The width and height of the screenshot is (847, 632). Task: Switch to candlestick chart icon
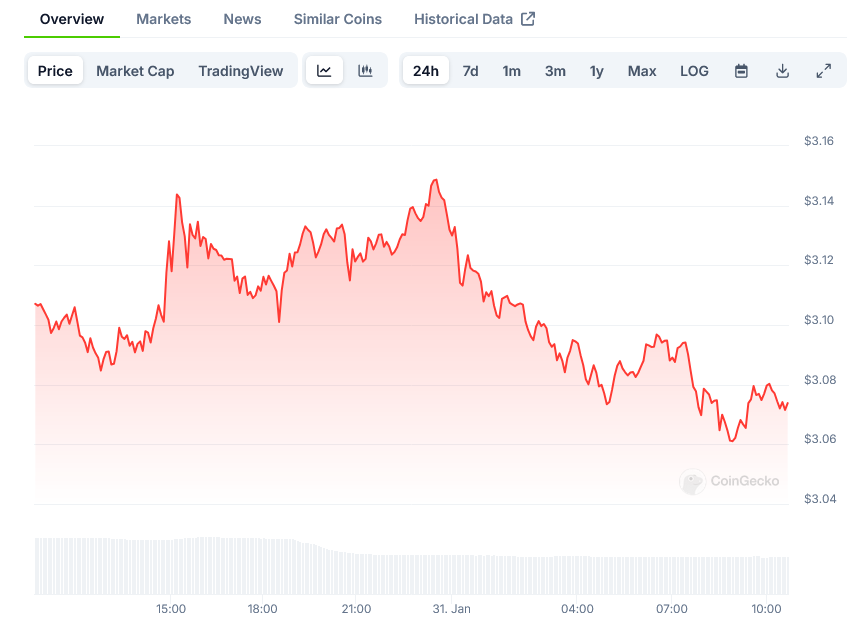point(365,71)
